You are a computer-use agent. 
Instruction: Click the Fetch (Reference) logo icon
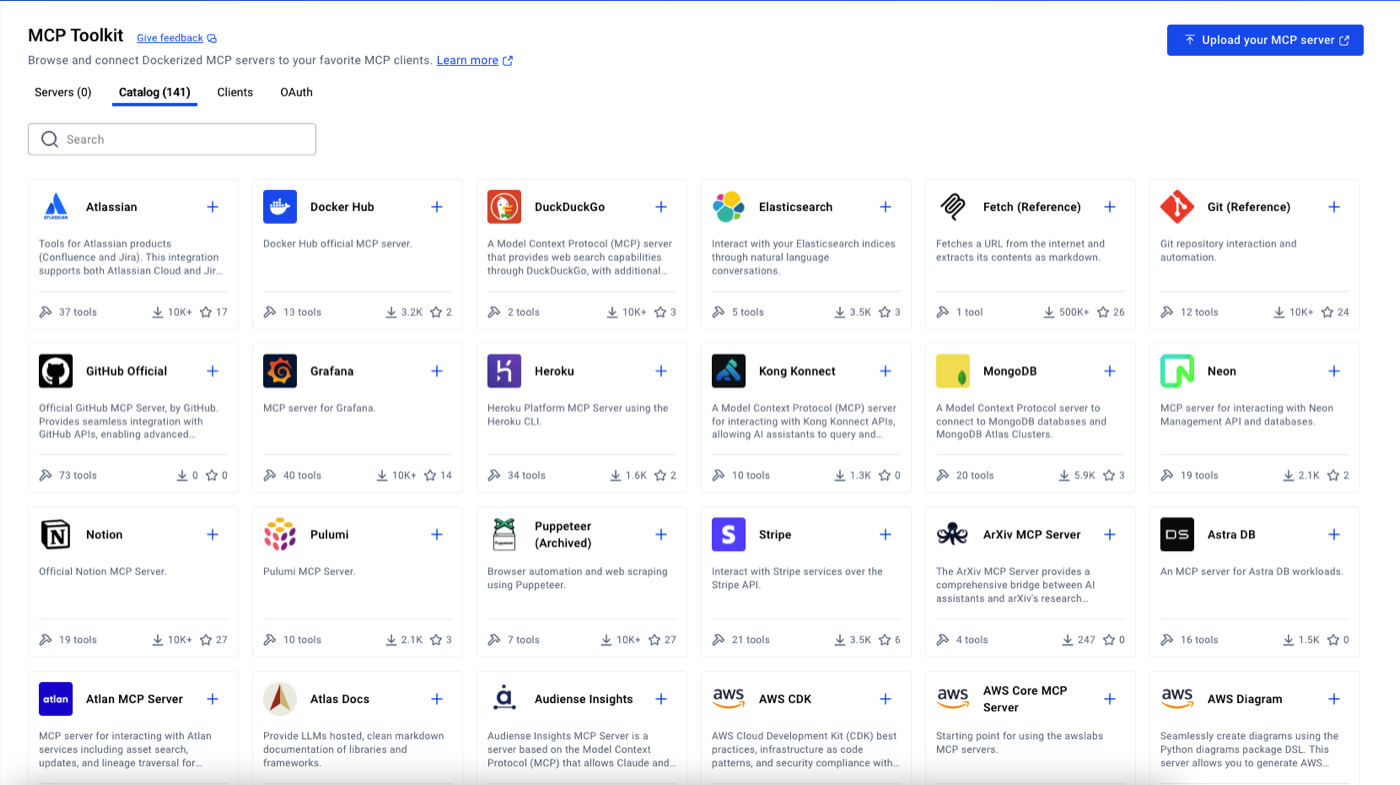click(x=953, y=207)
